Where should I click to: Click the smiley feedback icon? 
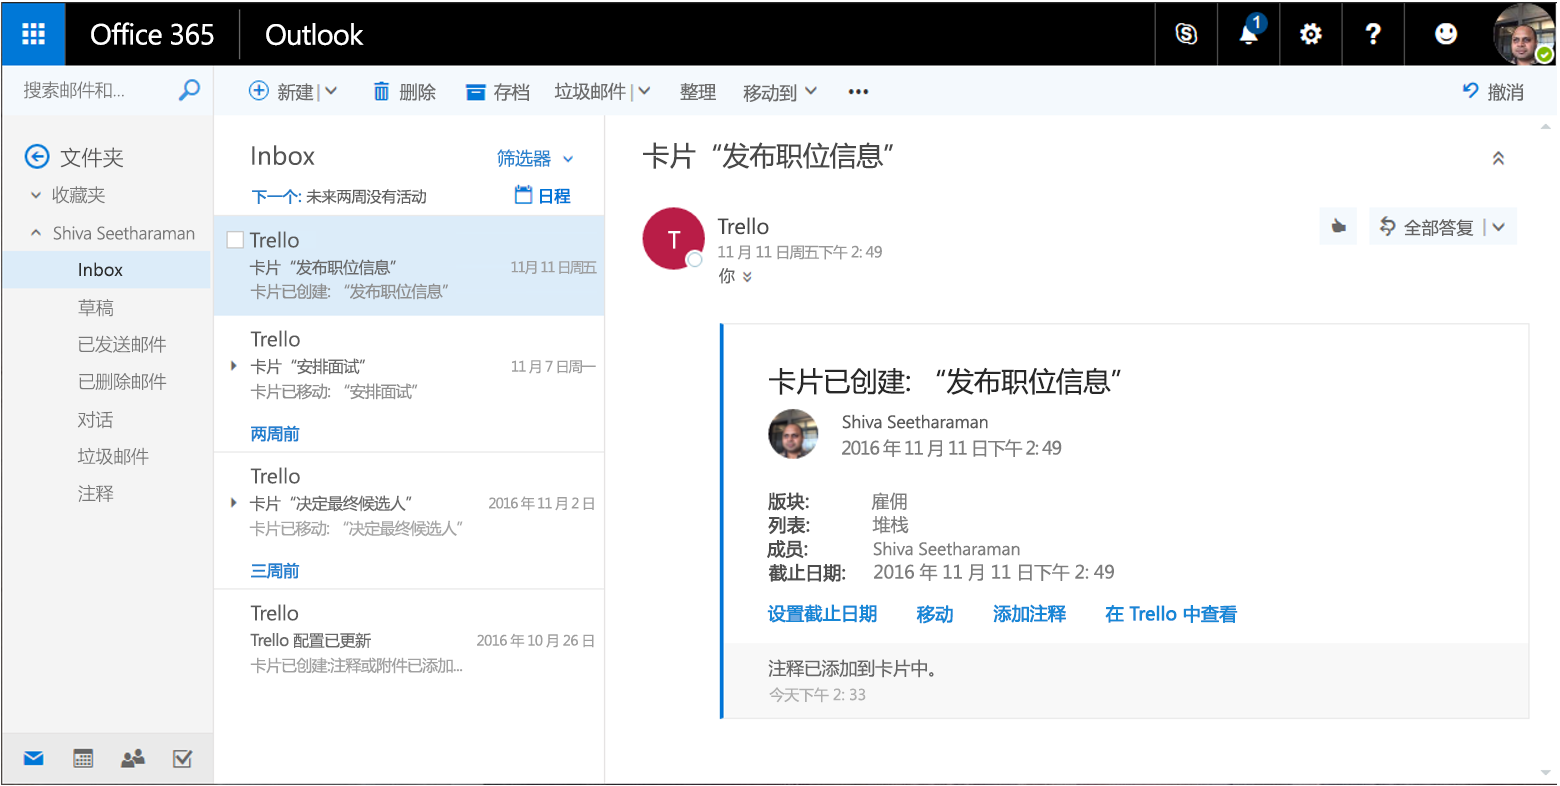point(1446,34)
